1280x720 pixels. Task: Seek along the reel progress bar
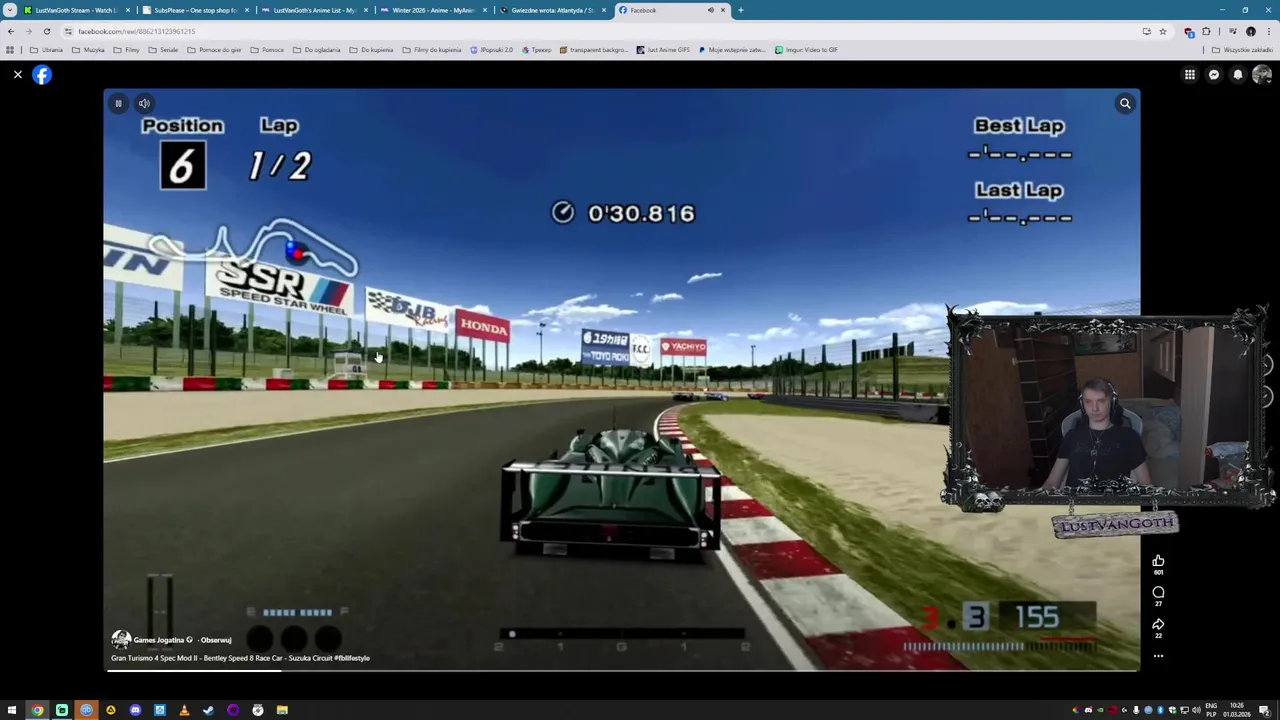coord(622,670)
